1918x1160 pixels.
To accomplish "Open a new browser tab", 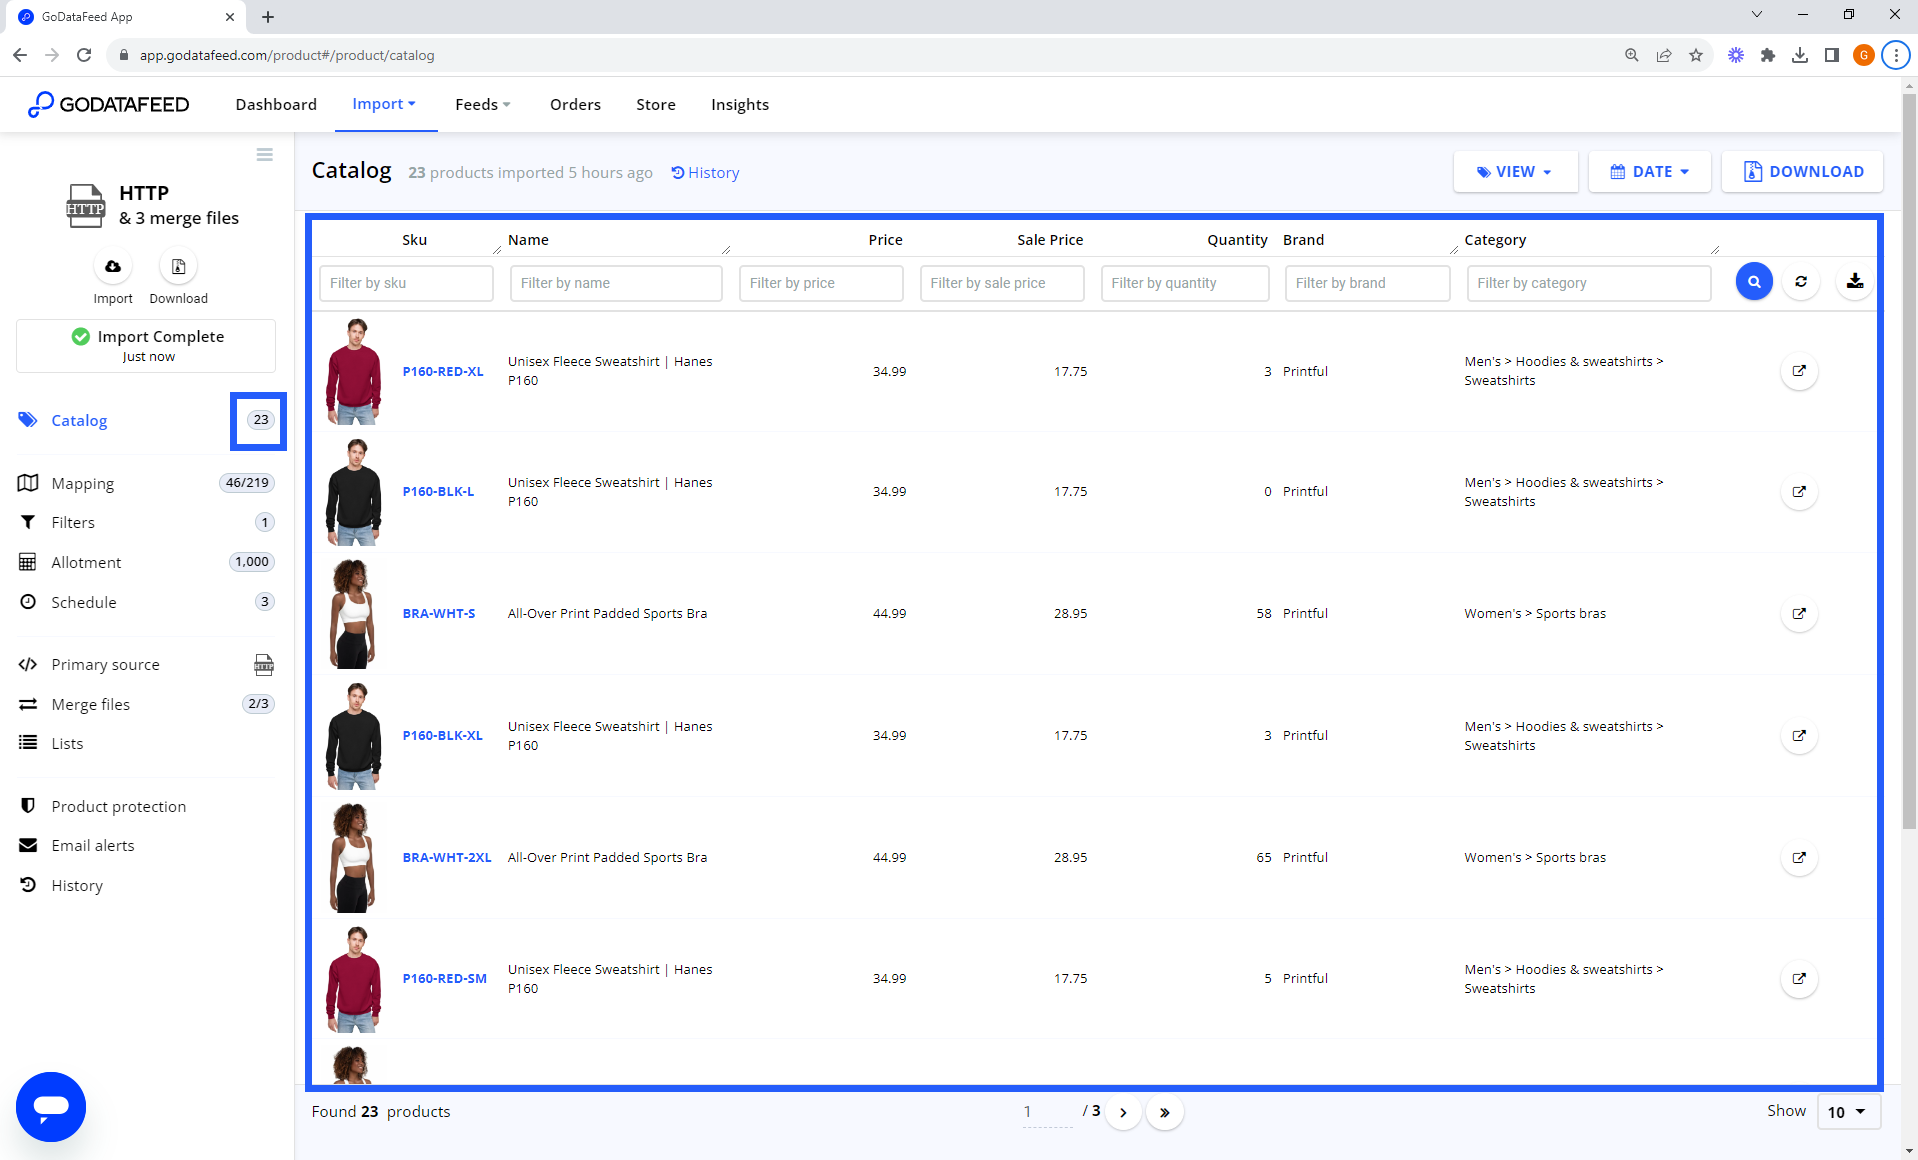I will [268, 17].
